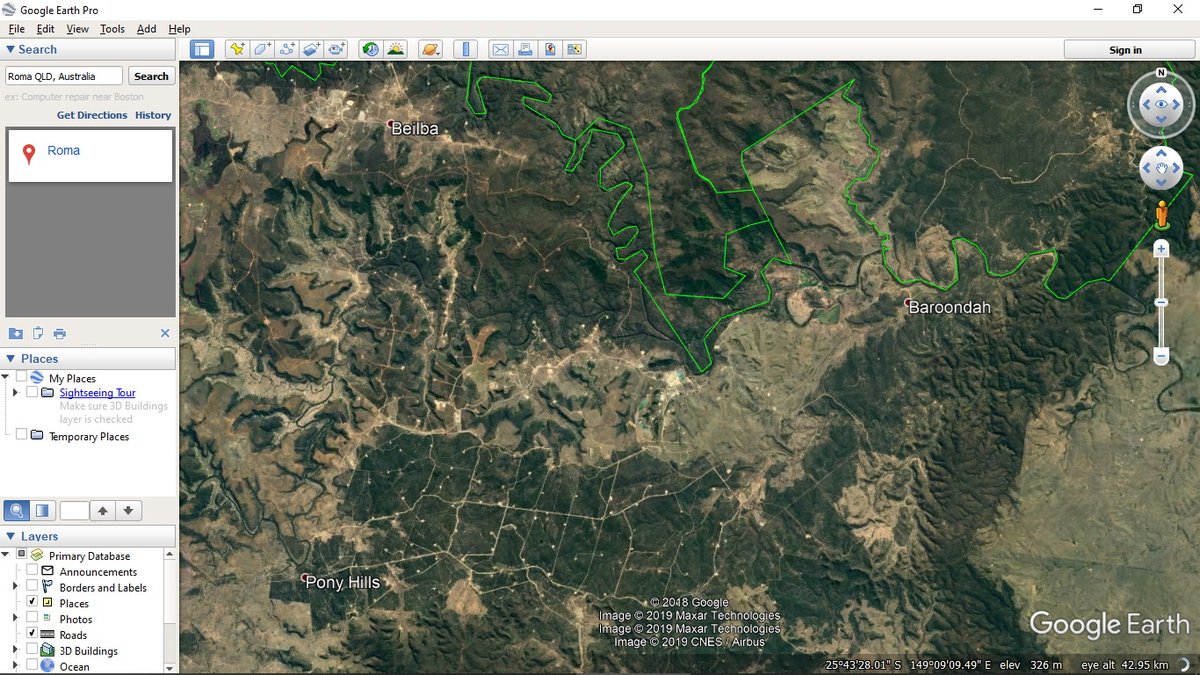Enable the Announcements layer
Screen dimensions: 1200x675
32,571
